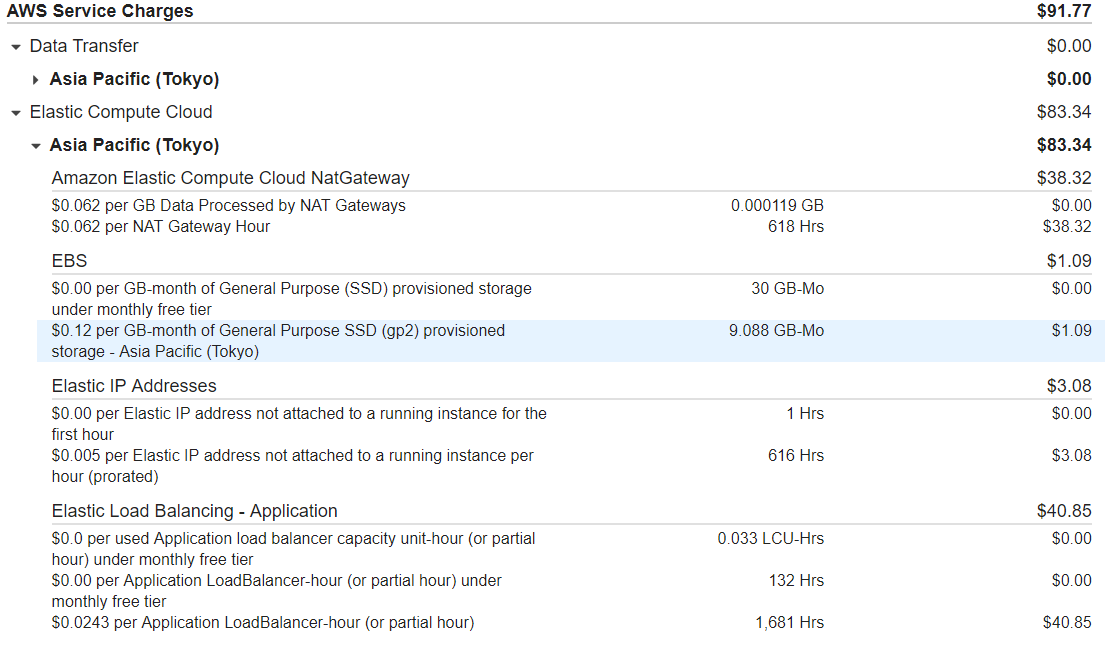Select the Elastic IP first hour row
This screenshot has height=645, width=1105.
tap(572, 424)
